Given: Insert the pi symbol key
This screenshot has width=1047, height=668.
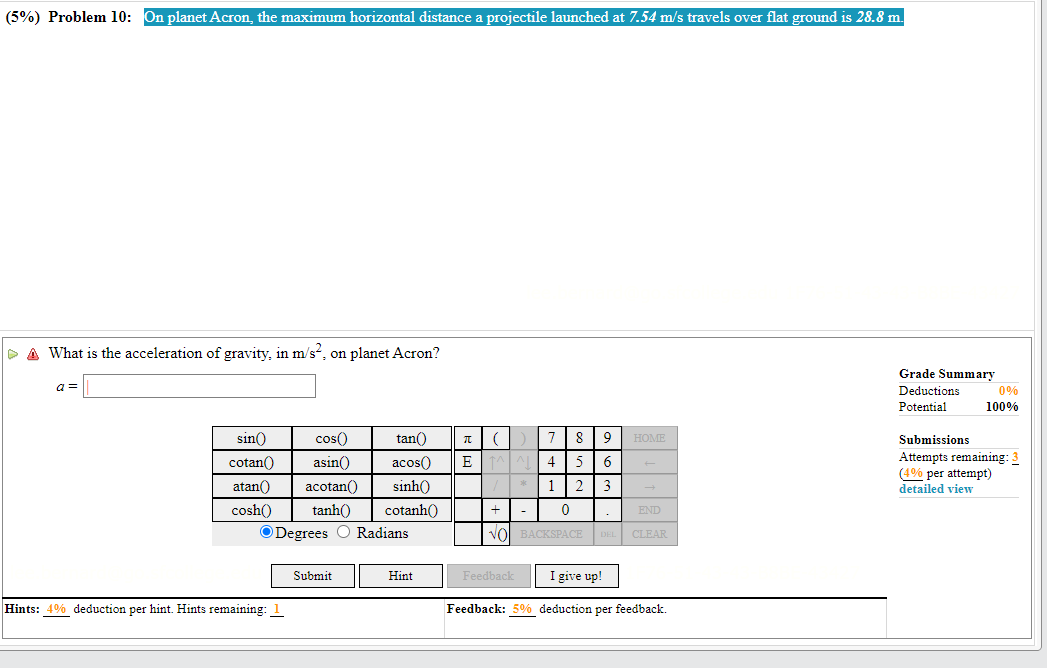Looking at the screenshot, I should pyautogui.click(x=467, y=438).
